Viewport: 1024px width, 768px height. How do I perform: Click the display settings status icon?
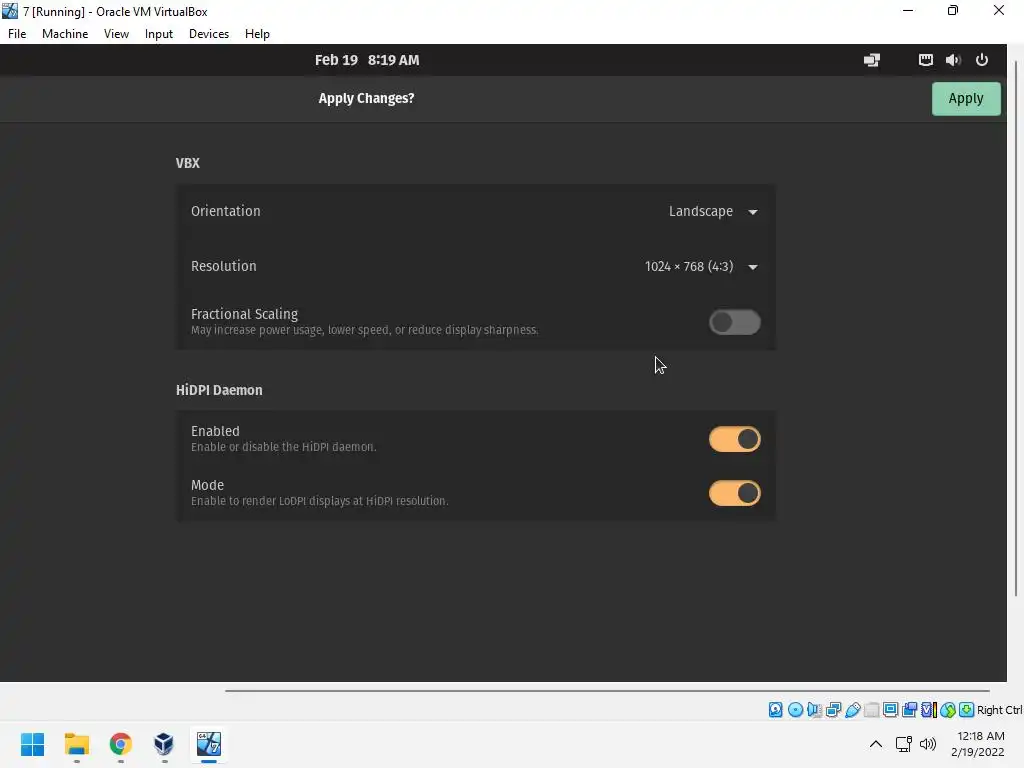[x=890, y=710]
